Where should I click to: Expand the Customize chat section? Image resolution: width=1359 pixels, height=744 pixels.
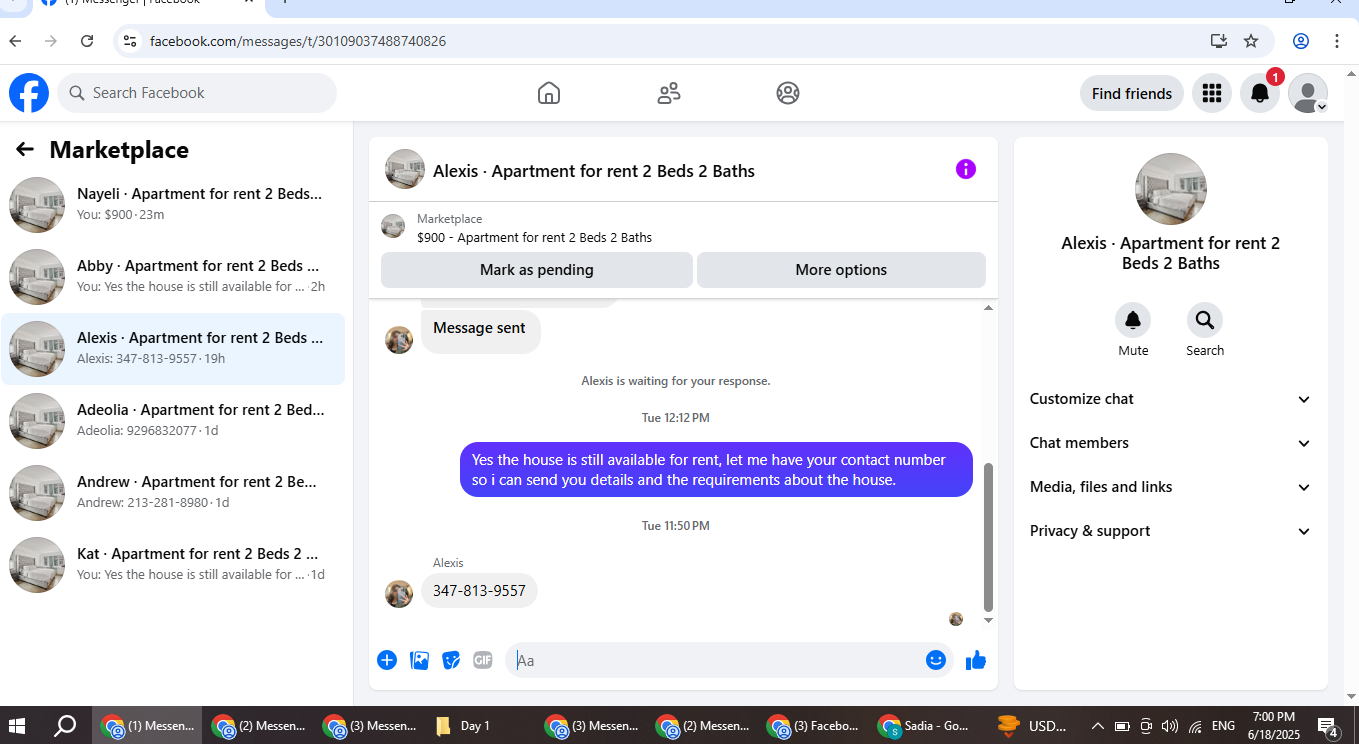[x=1170, y=399]
